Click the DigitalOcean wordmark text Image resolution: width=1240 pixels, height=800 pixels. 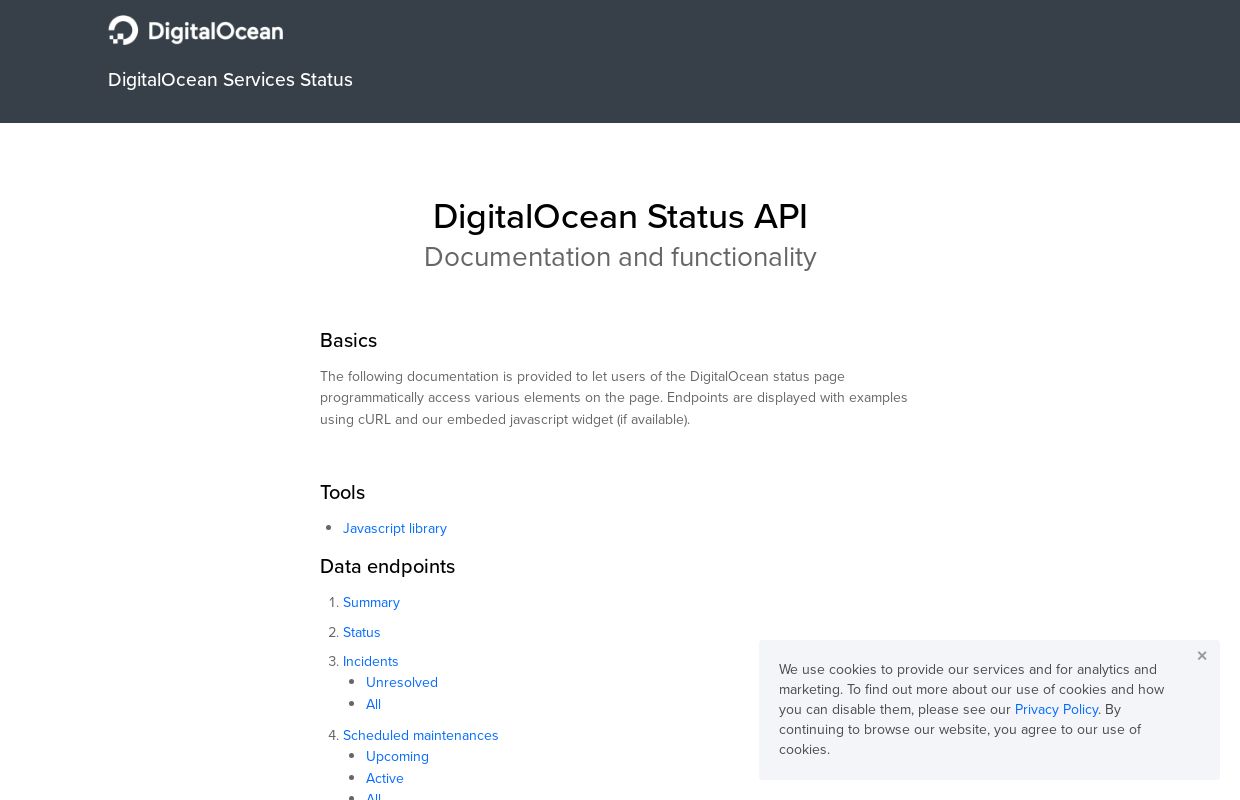(215, 31)
